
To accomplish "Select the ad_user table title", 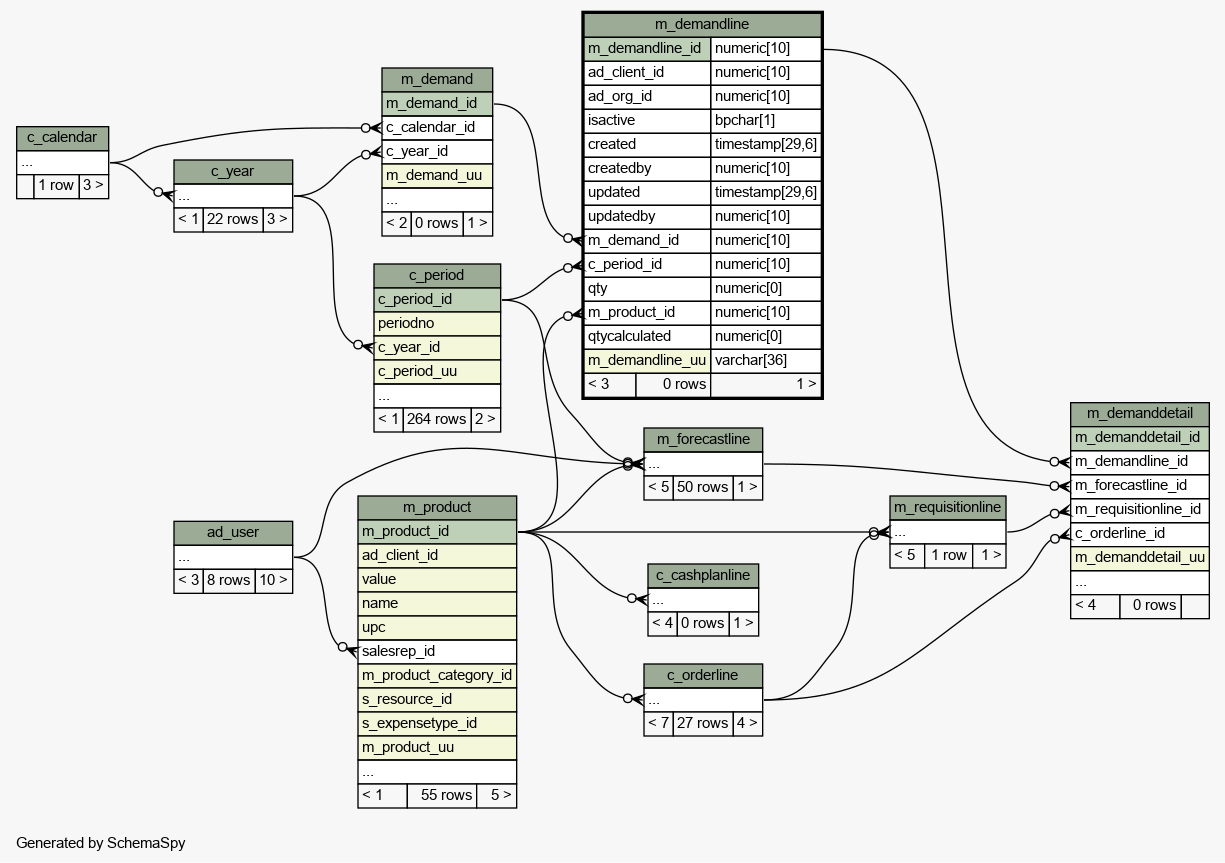I will (x=233, y=532).
